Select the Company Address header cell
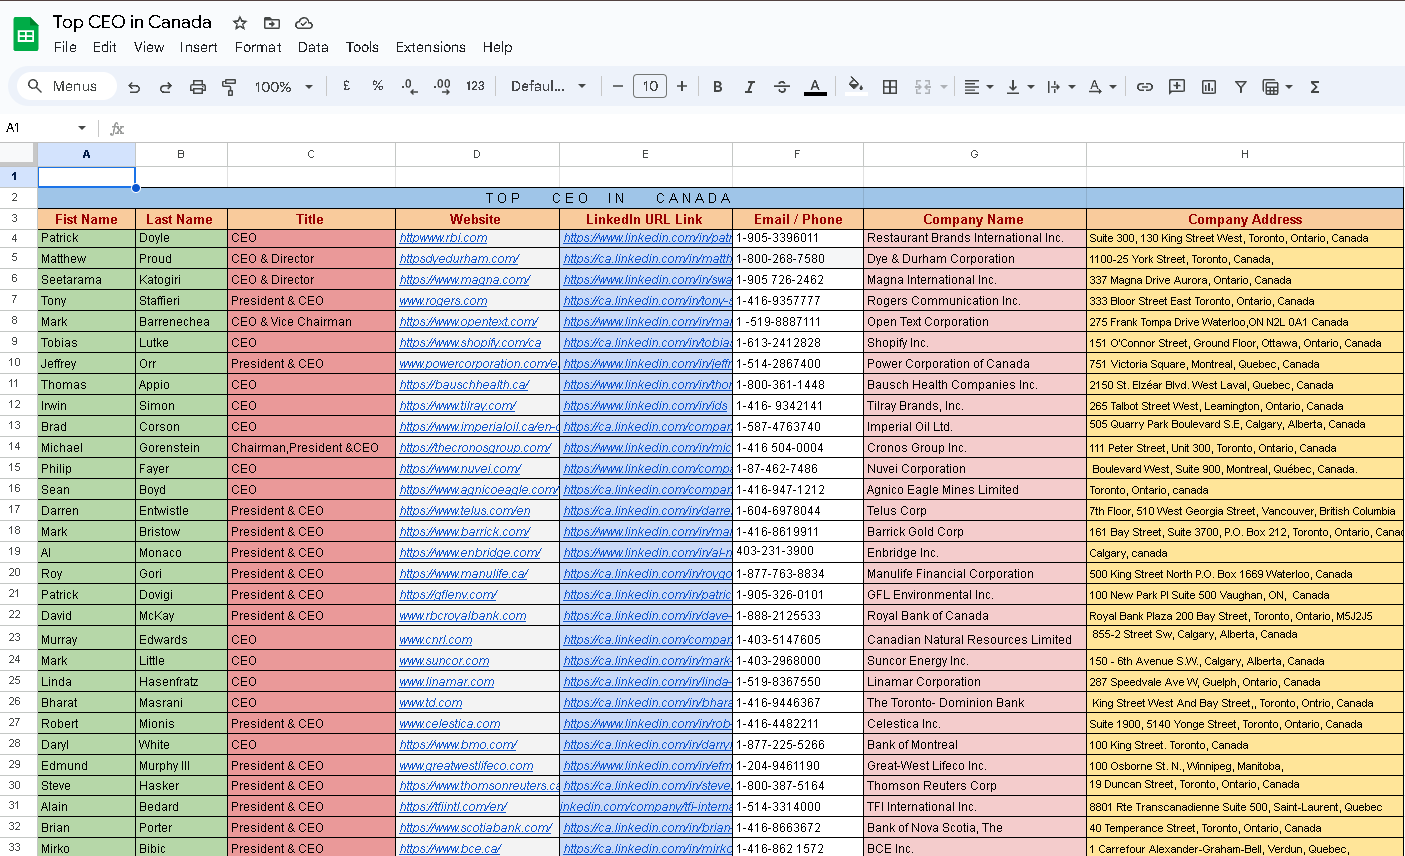 [1245, 219]
